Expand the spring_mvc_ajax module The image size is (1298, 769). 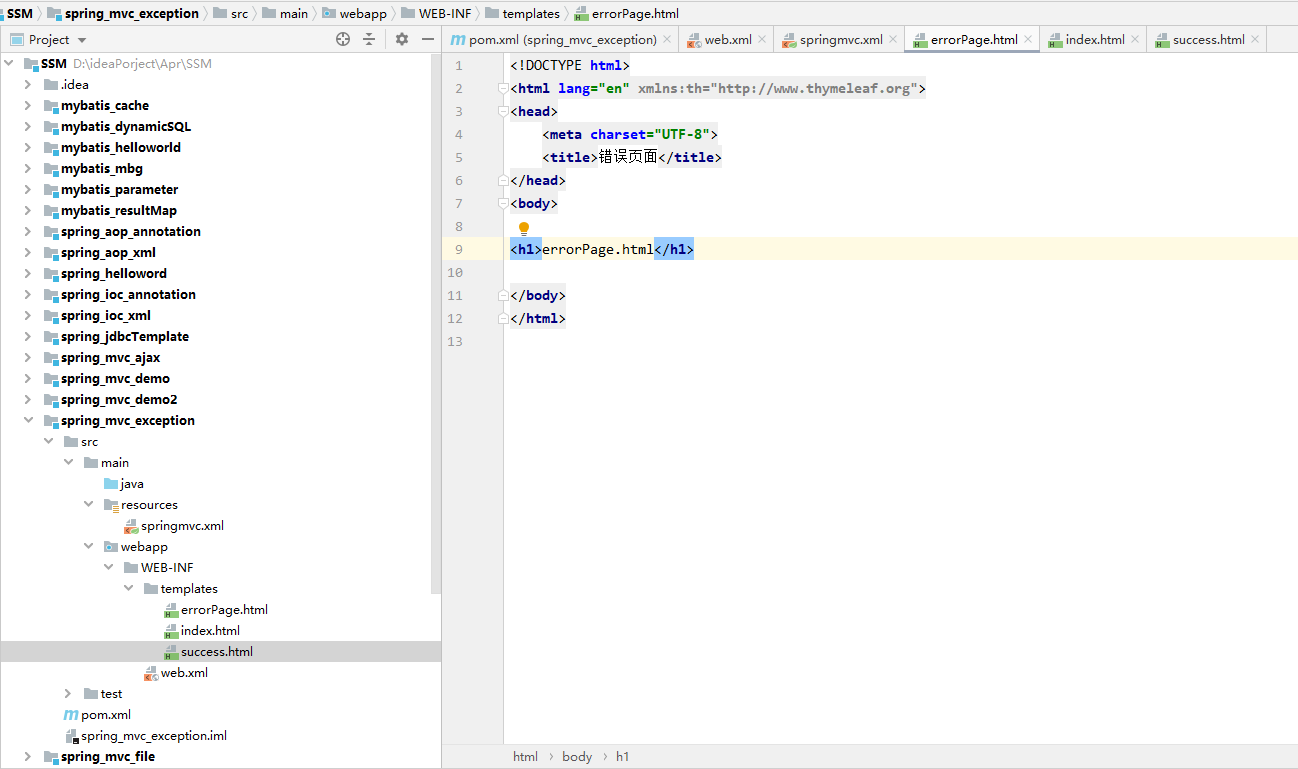pyautogui.click(x=28, y=358)
